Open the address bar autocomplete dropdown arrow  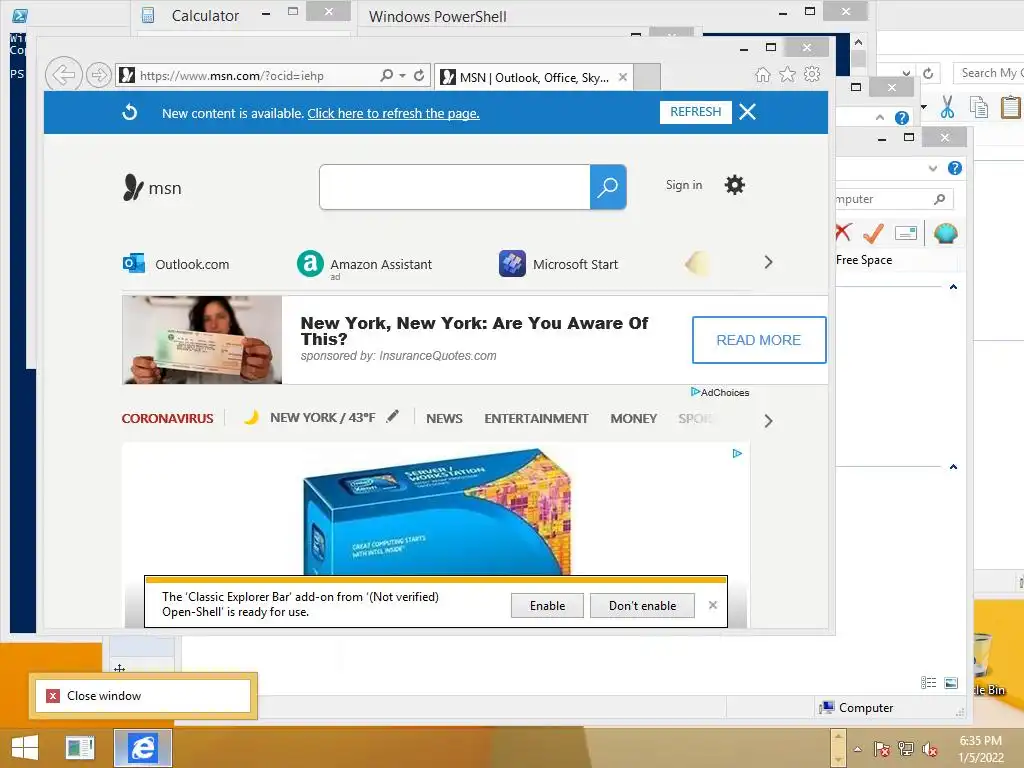click(x=402, y=76)
